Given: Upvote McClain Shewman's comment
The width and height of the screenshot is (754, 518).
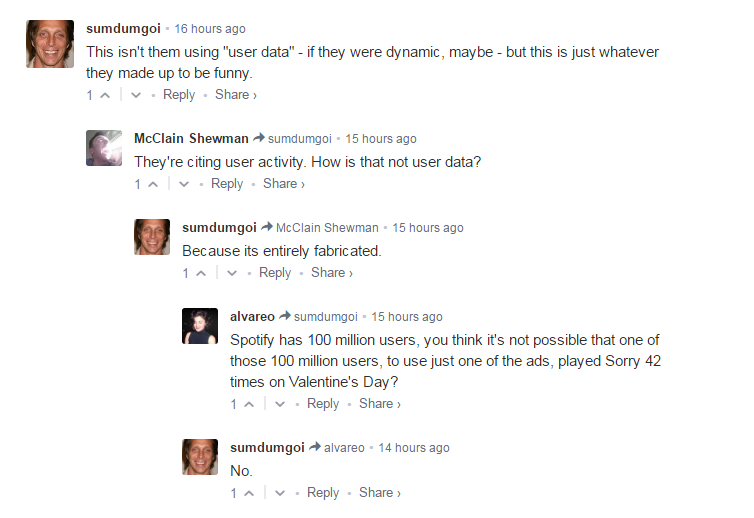Looking at the screenshot, I should [152, 184].
